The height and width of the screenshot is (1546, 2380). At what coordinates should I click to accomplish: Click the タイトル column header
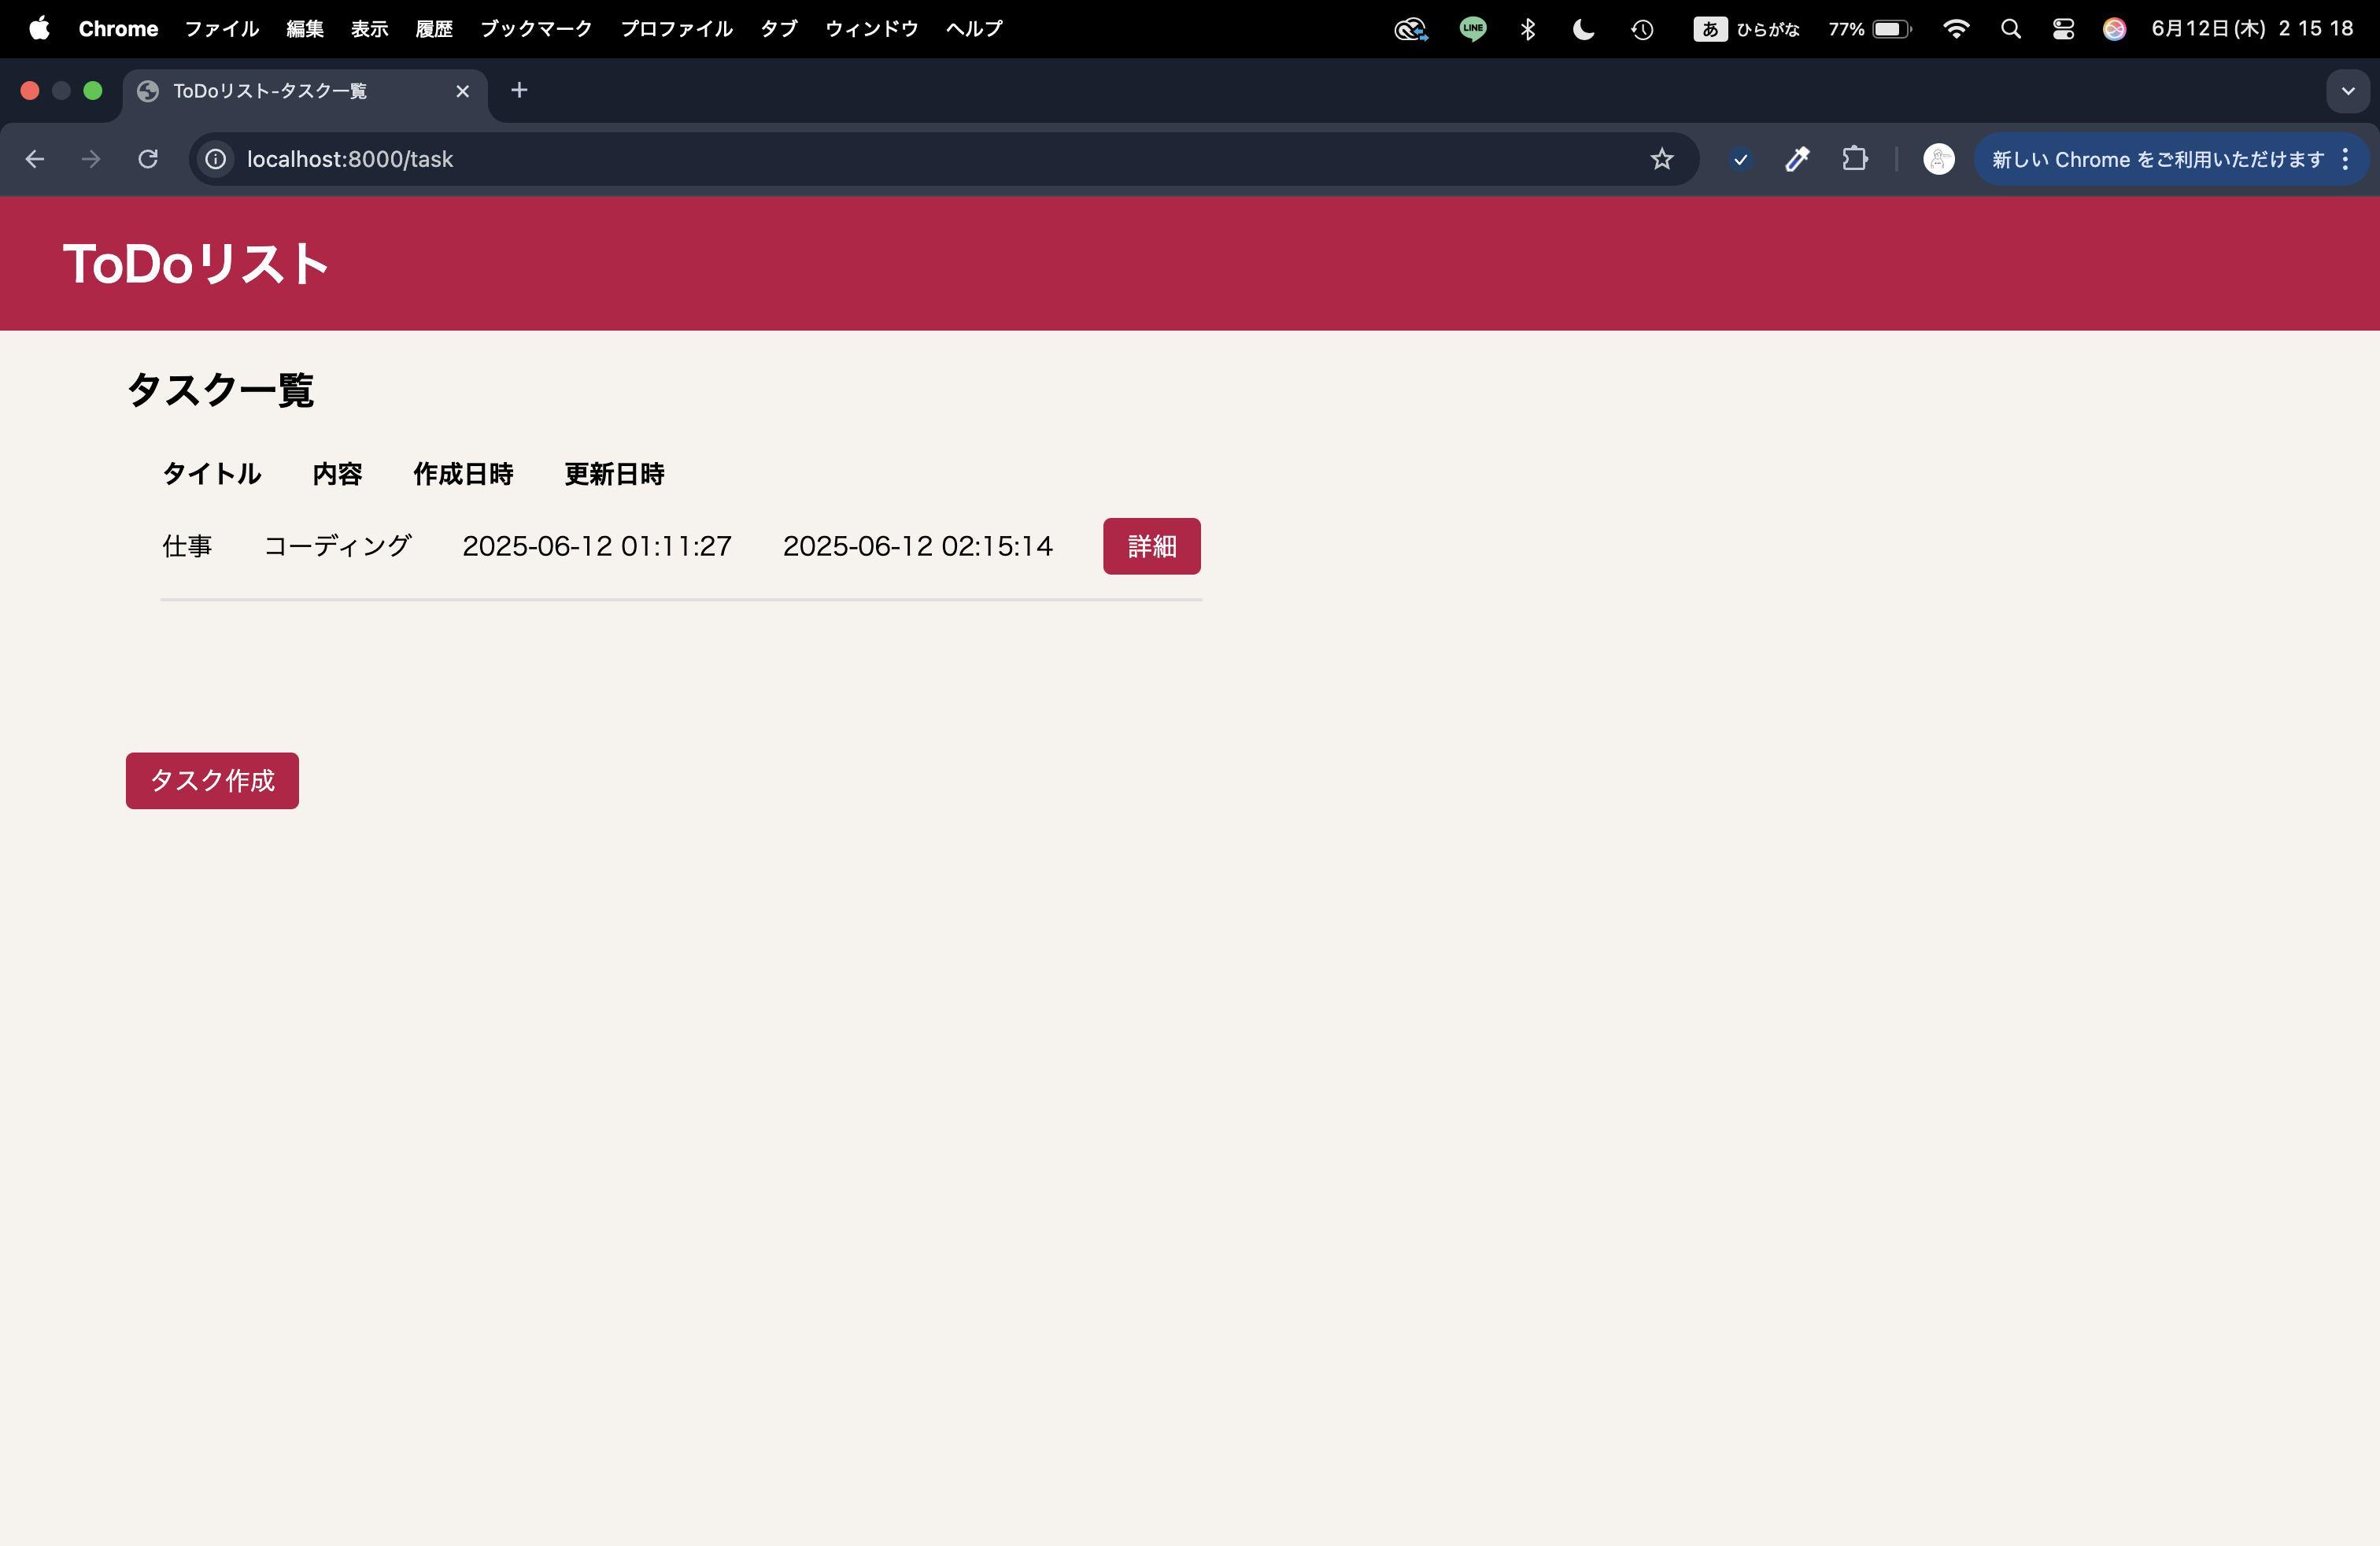(x=212, y=474)
